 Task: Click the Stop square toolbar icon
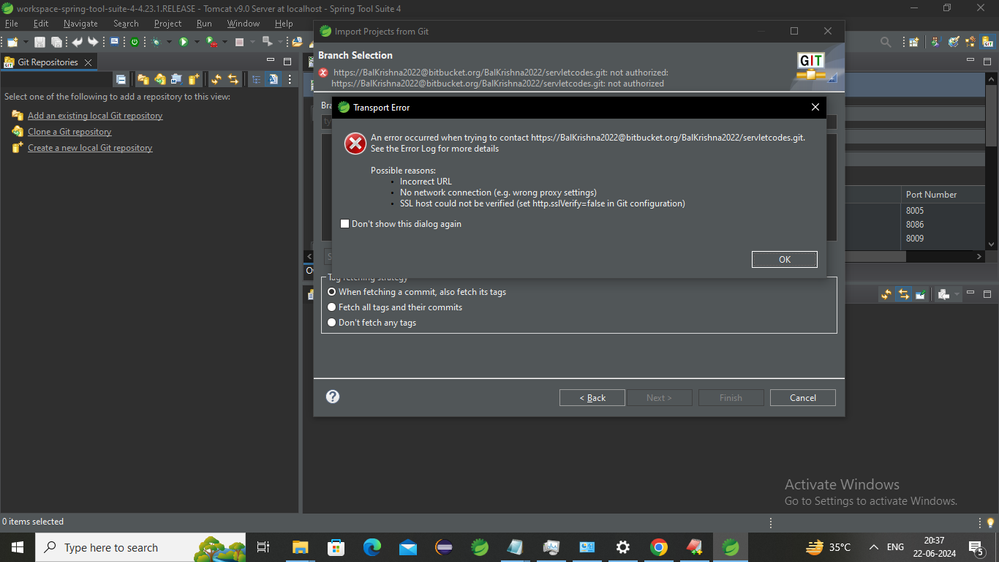(240, 42)
